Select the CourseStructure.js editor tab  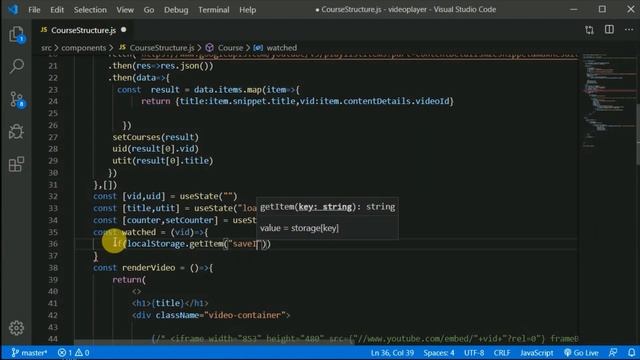(x=83, y=30)
